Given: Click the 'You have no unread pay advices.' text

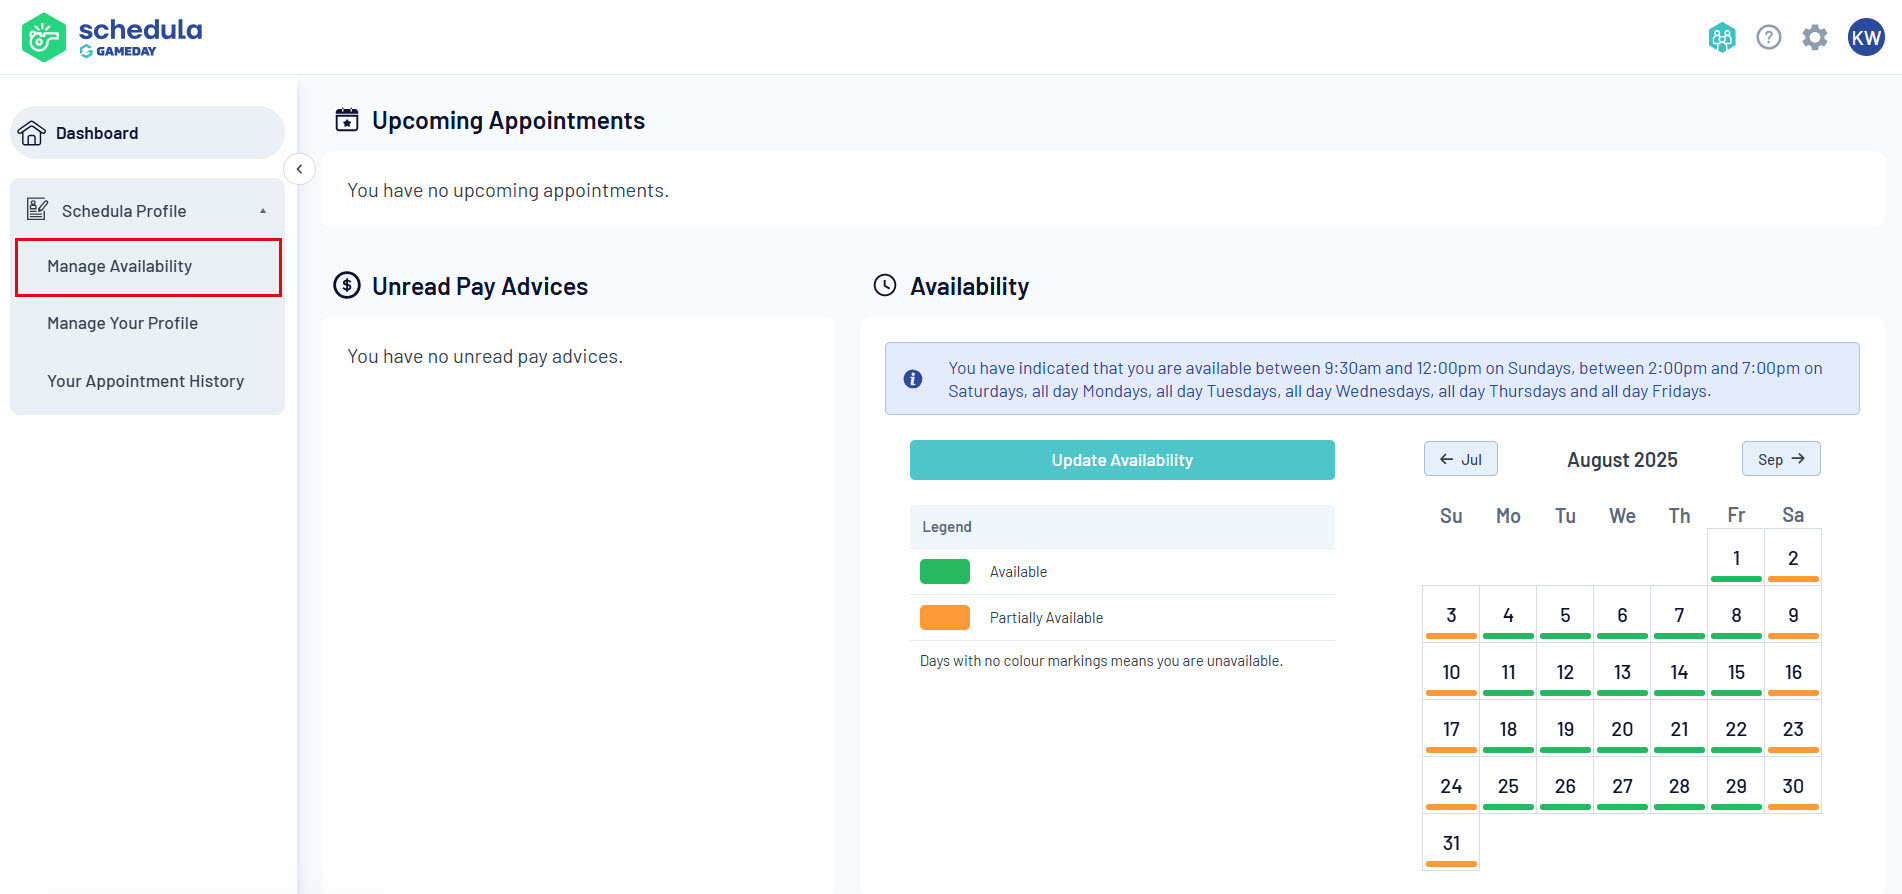Looking at the screenshot, I should pos(485,356).
